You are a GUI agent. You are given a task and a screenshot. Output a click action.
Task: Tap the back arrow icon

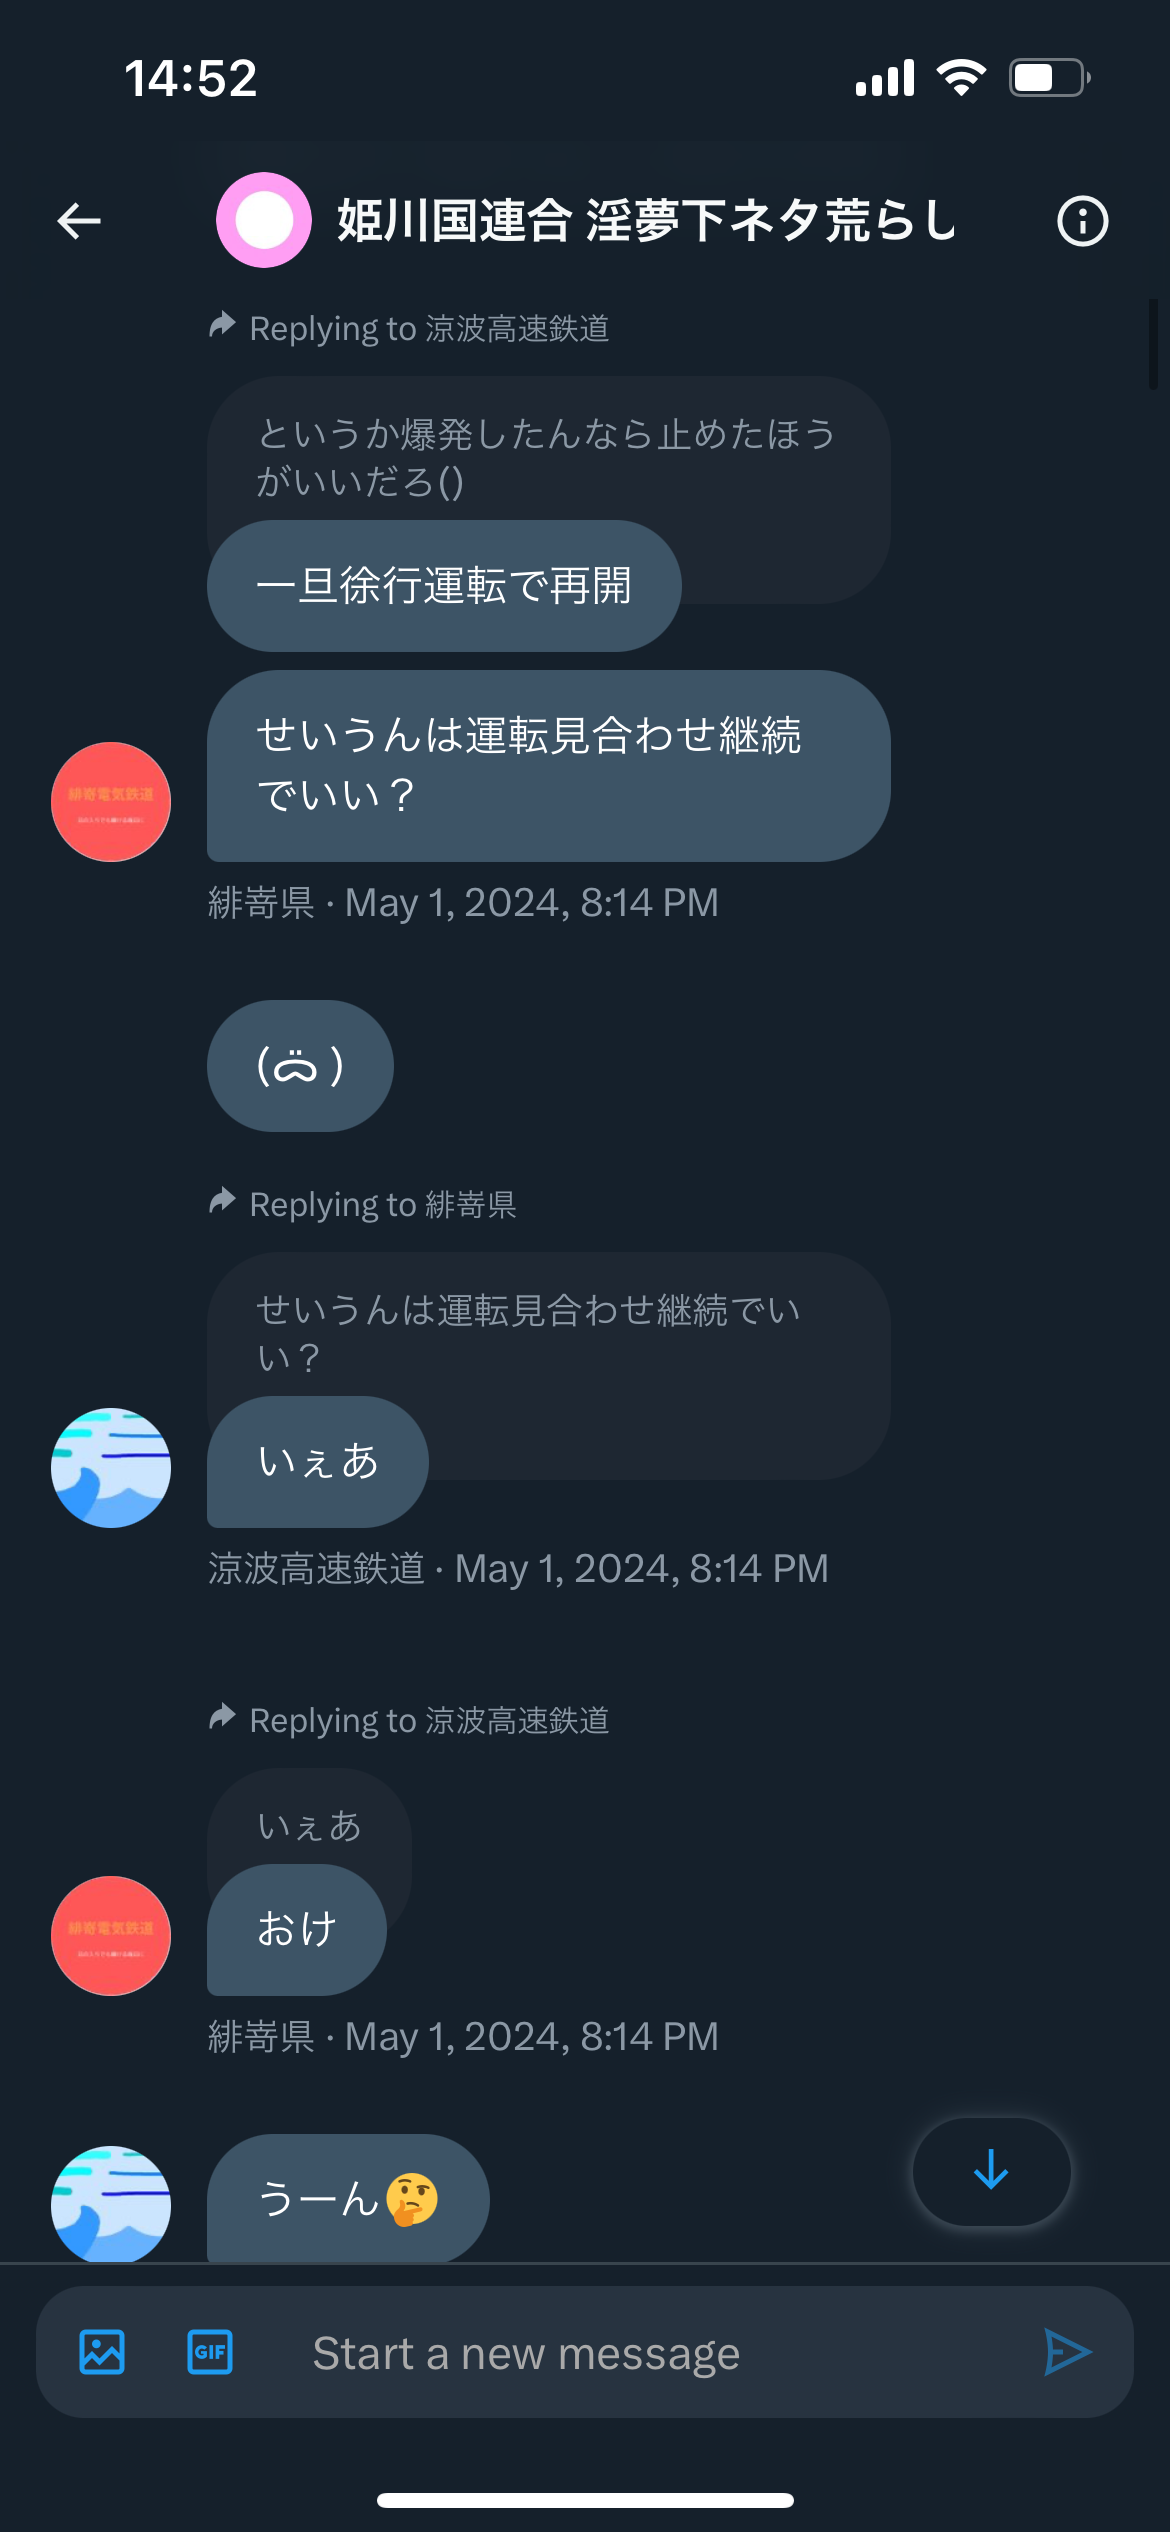pyautogui.click(x=79, y=221)
